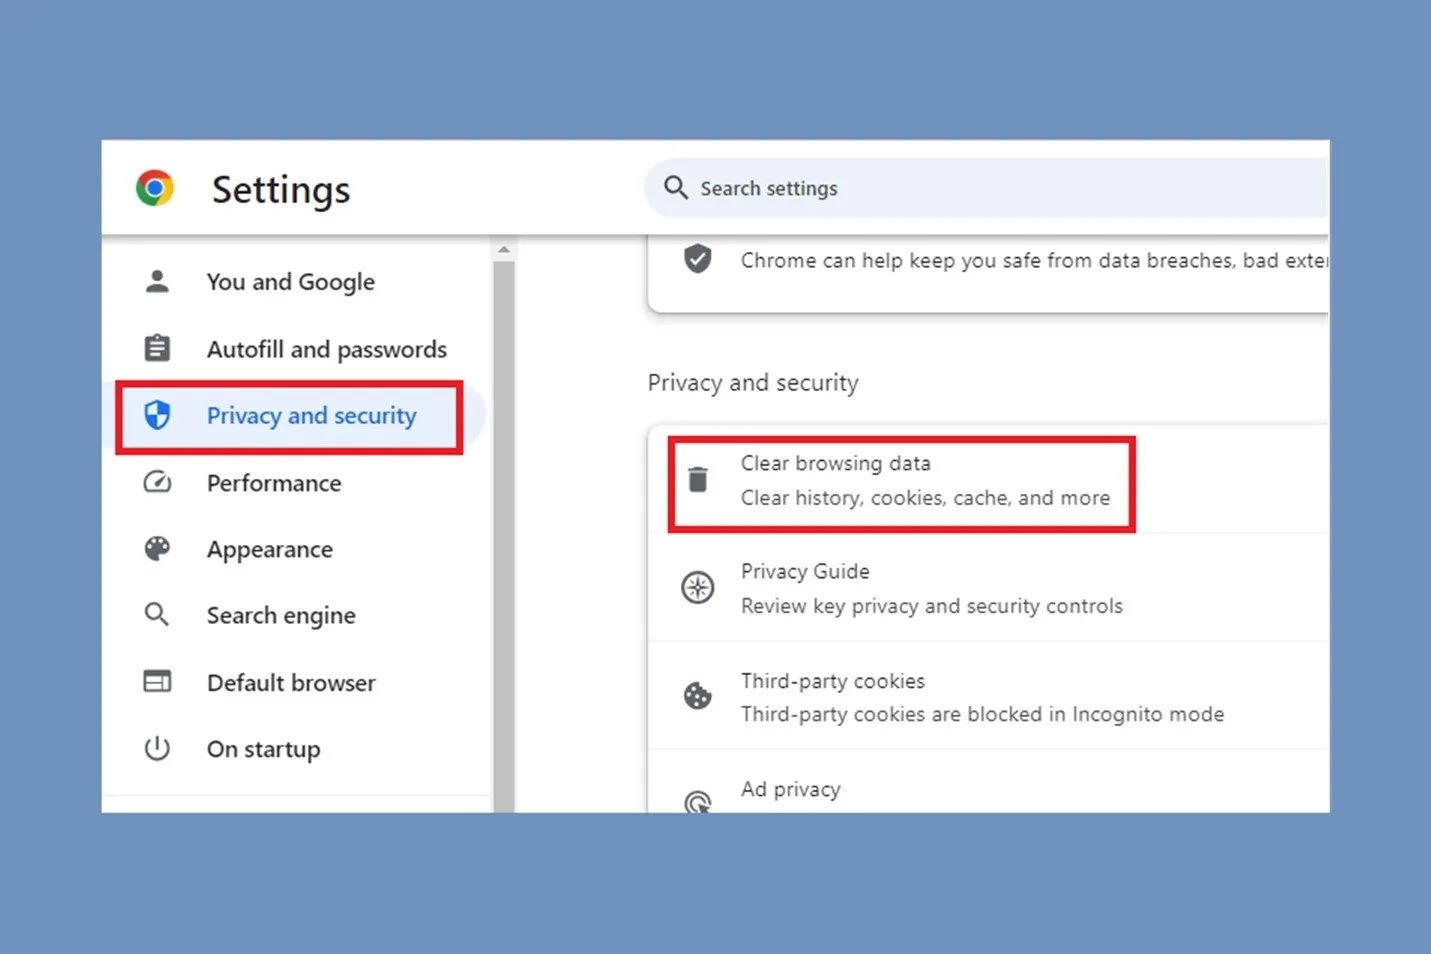Click the Privacy and security shield icon
Image resolution: width=1431 pixels, height=954 pixels.
click(157, 415)
